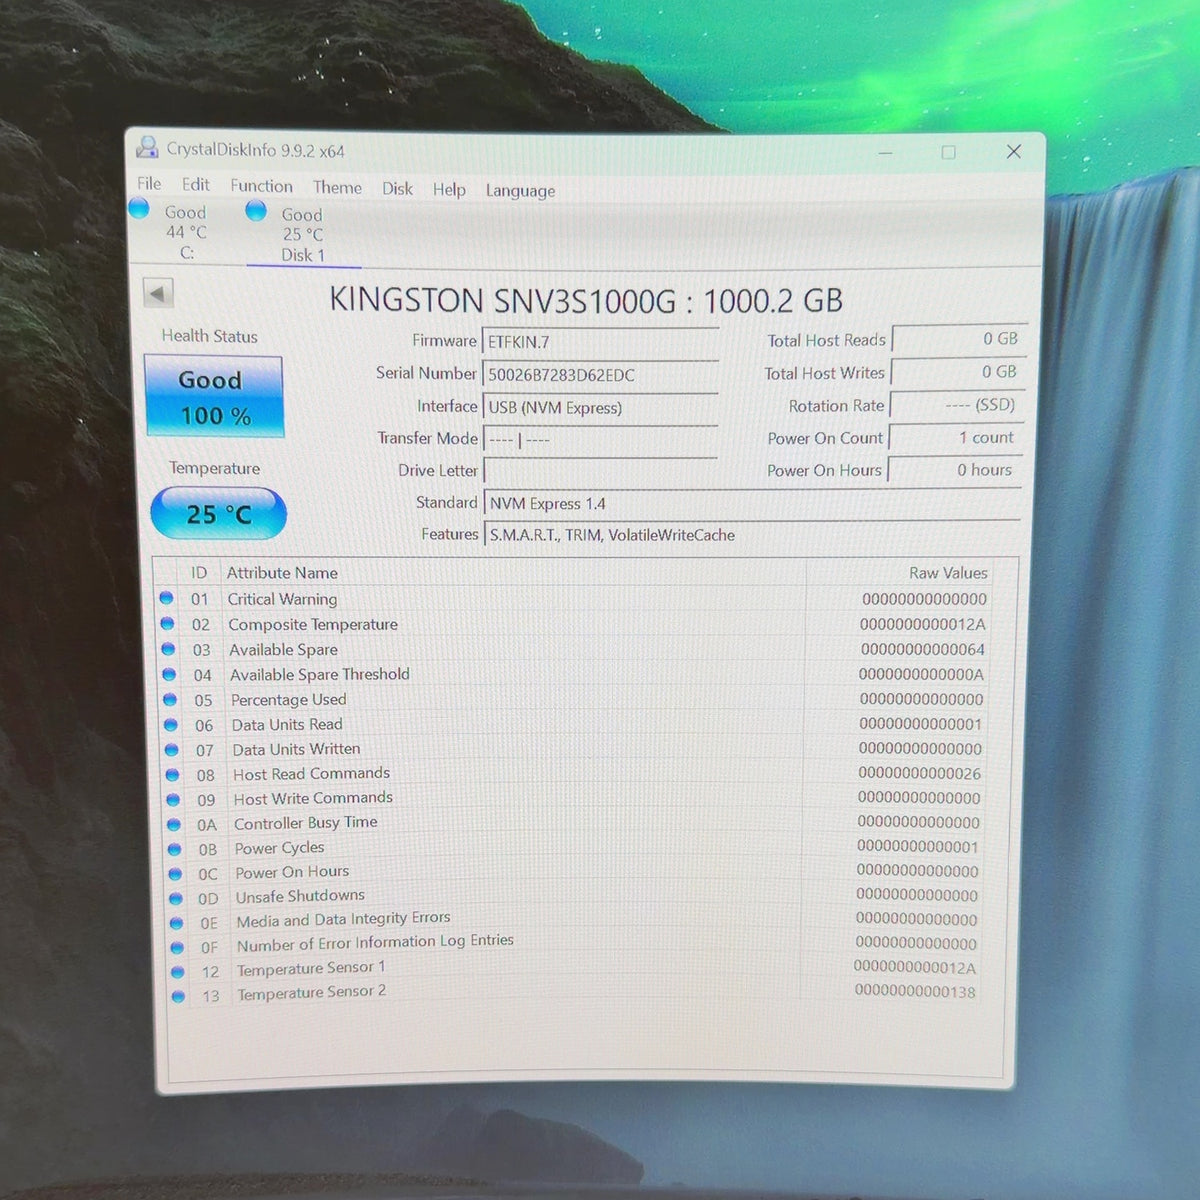Screen dimensions: 1200x1200
Task: Click the status dot for Temperature Sensor 1
Action: click(x=178, y=971)
